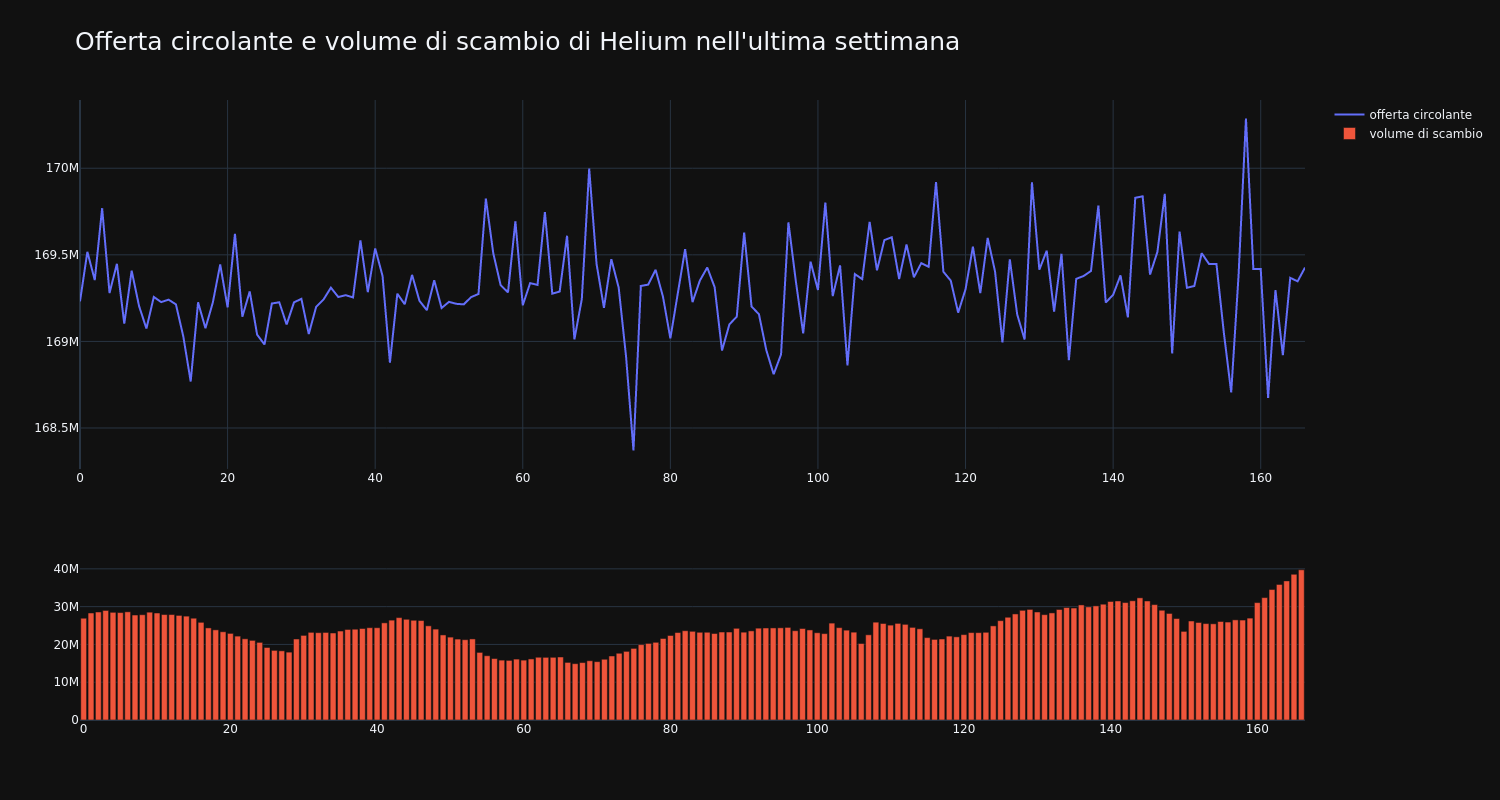Click the lowest dip of the supply line
This screenshot has width=1500, height=800.
click(633, 449)
